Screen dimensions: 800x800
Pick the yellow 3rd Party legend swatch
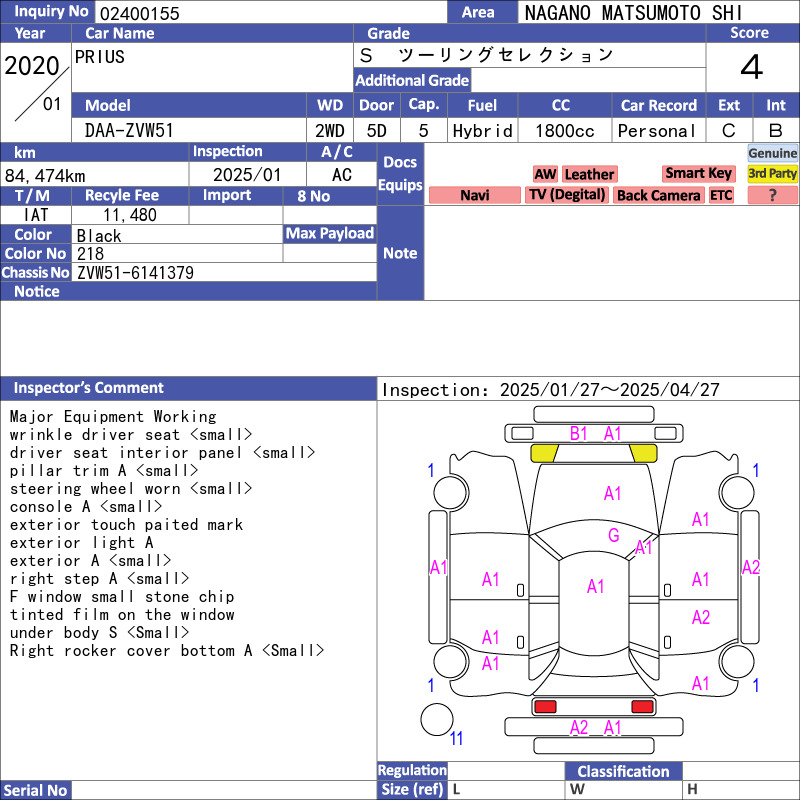773,173
